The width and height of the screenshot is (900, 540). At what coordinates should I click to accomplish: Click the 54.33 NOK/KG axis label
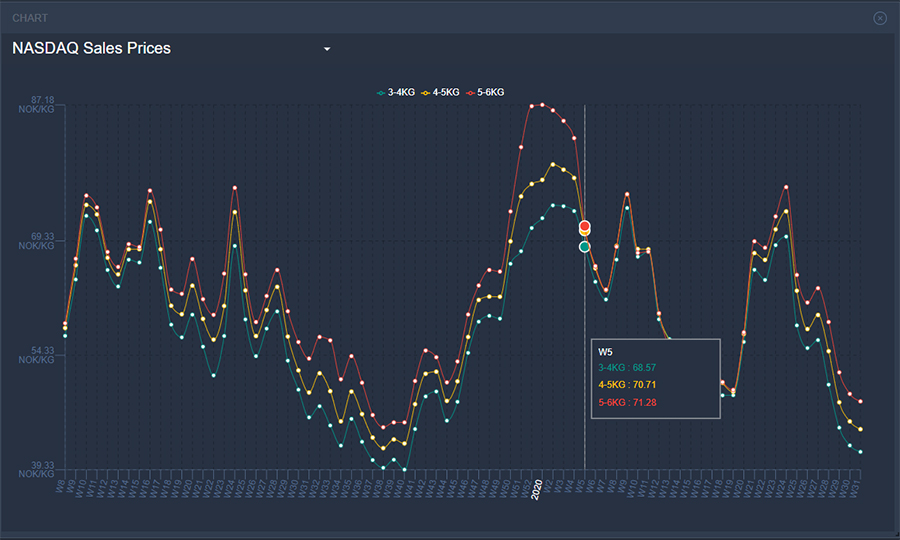(x=37, y=355)
